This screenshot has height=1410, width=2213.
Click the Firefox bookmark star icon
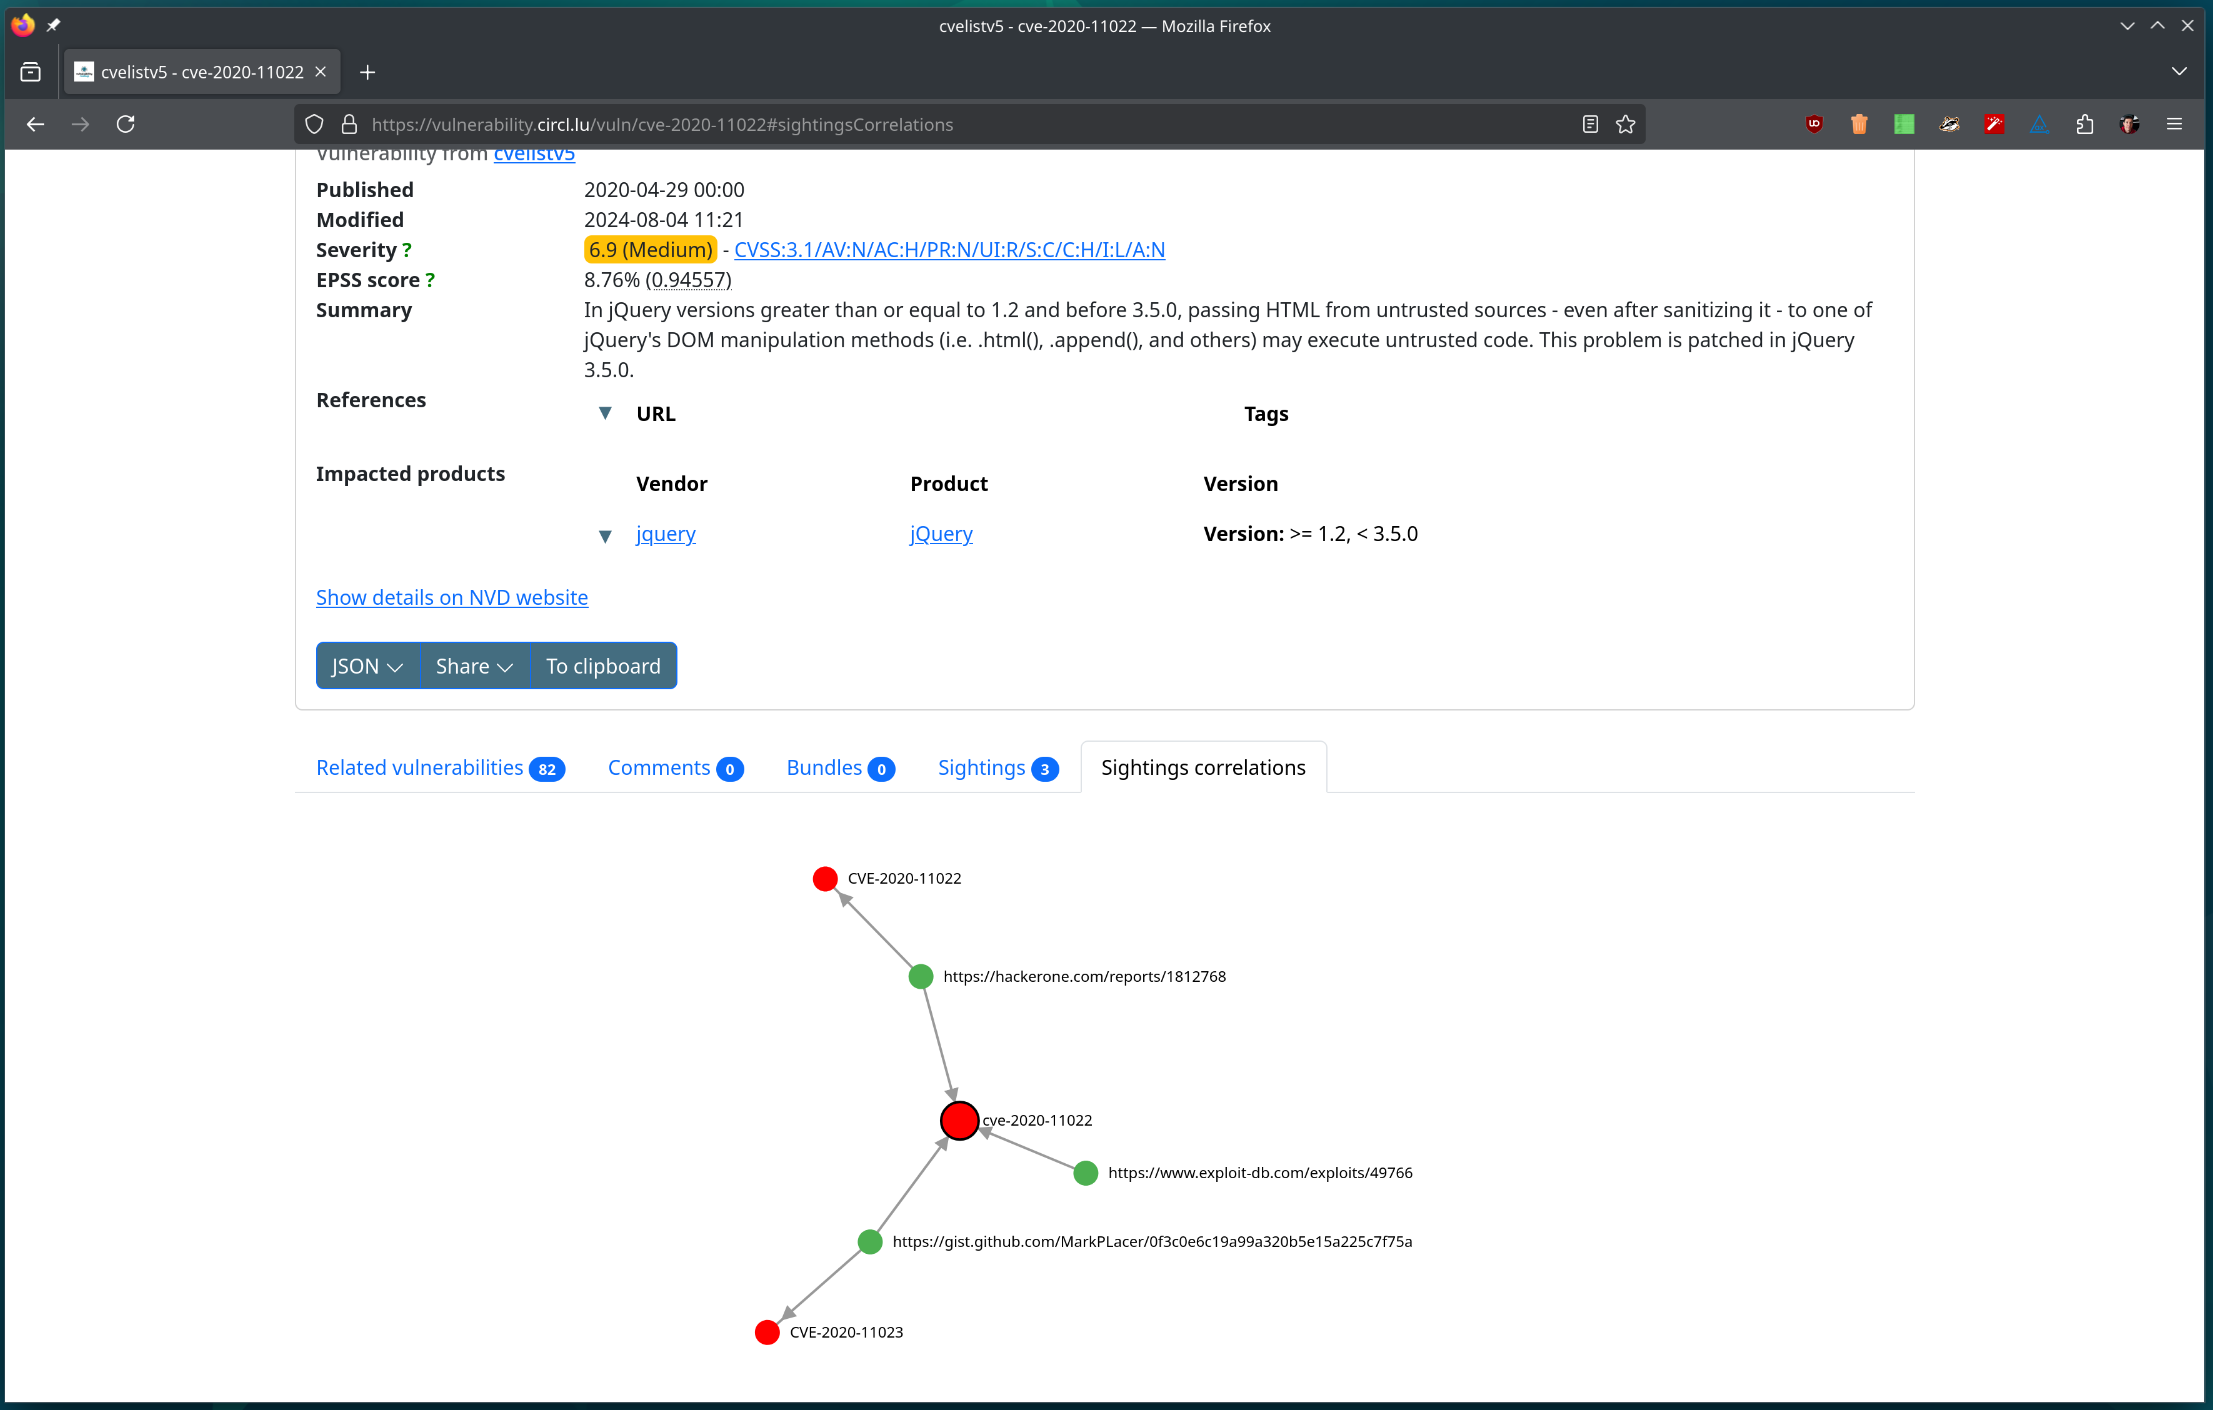click(x=1624, y=123)
